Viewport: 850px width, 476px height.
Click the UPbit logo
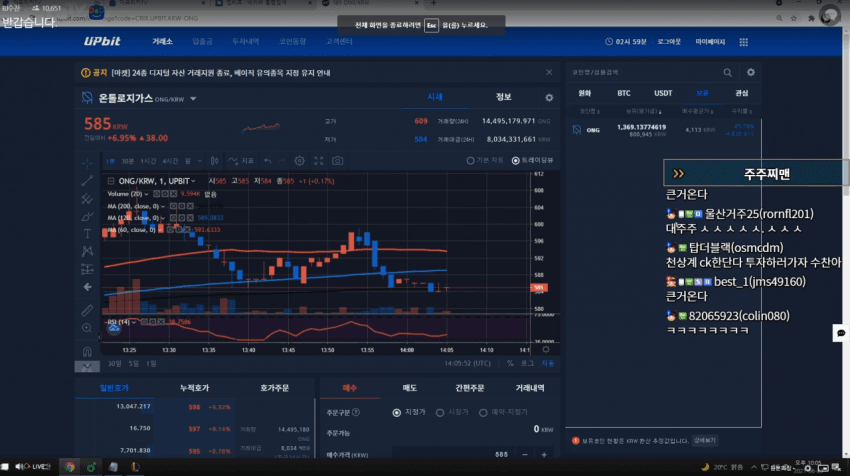click(102, 41)
